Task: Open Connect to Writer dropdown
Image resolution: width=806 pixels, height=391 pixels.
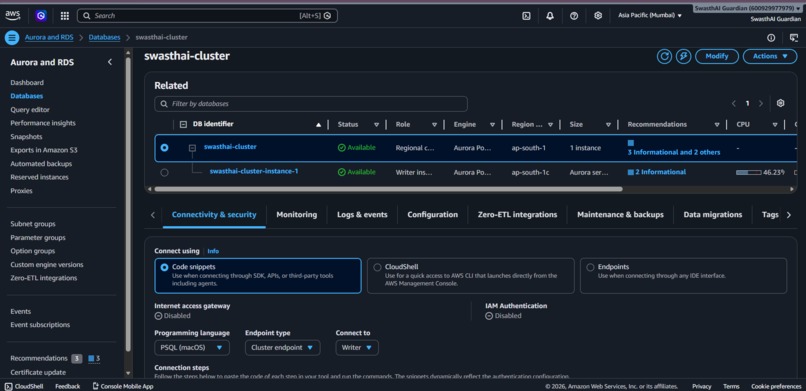Action: point(357,348)
